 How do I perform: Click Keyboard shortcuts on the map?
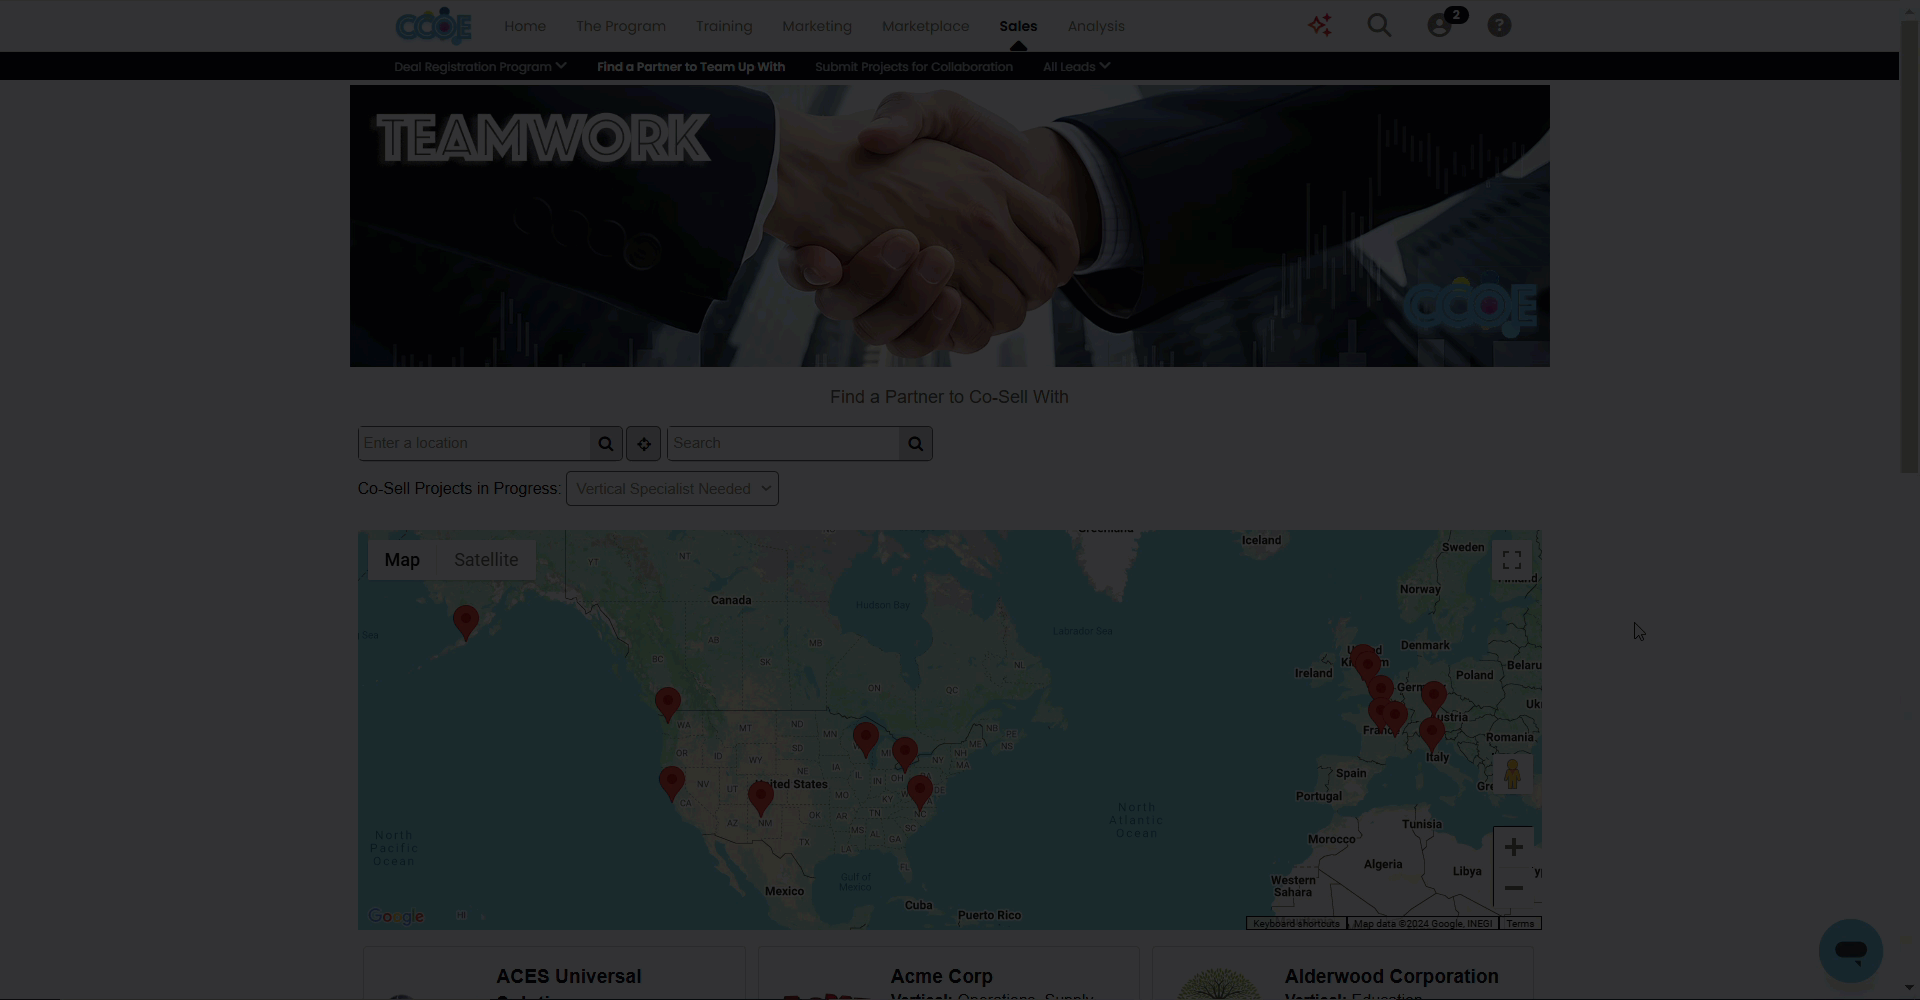tap(1296, 924)
